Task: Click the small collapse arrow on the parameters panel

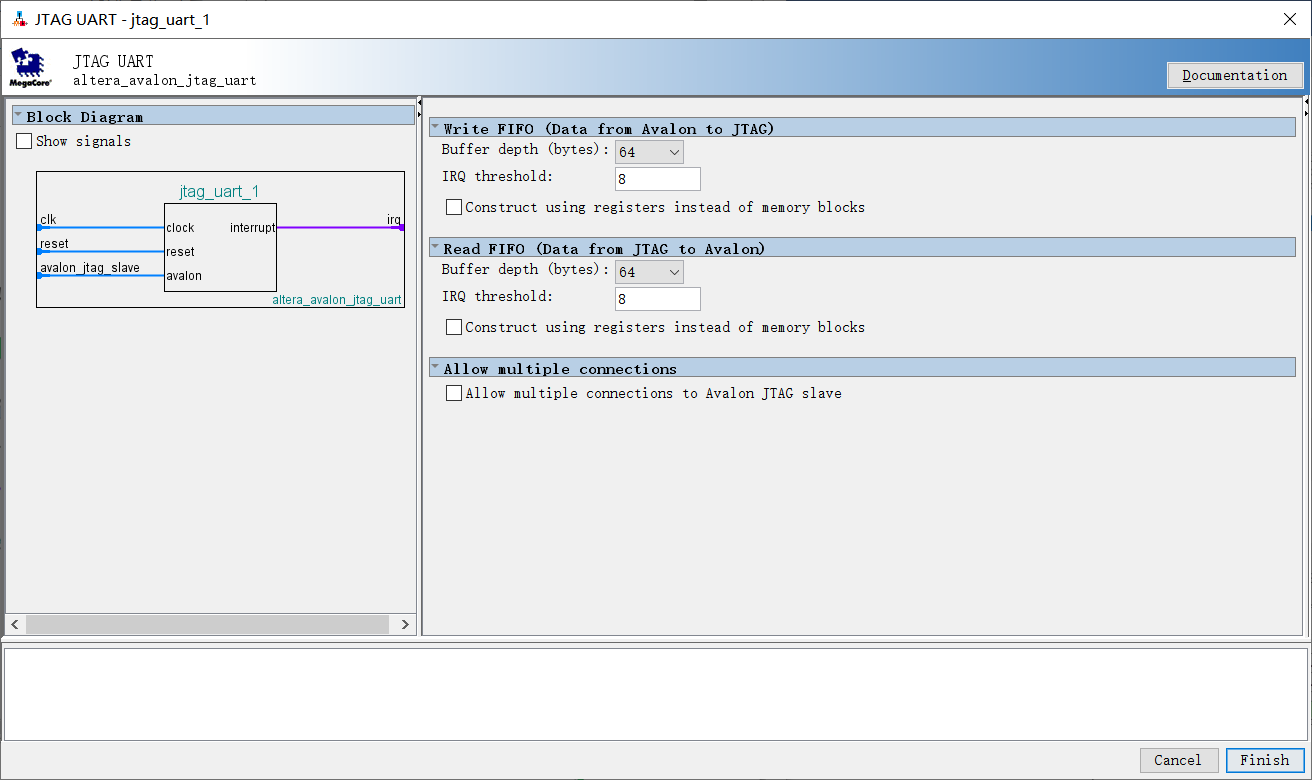Action: [1306, 101]
